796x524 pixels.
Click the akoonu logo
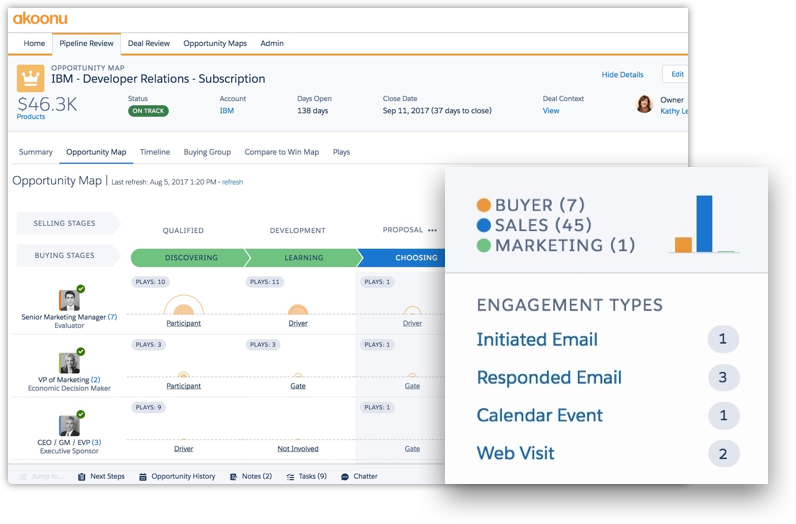click(40, 19)
